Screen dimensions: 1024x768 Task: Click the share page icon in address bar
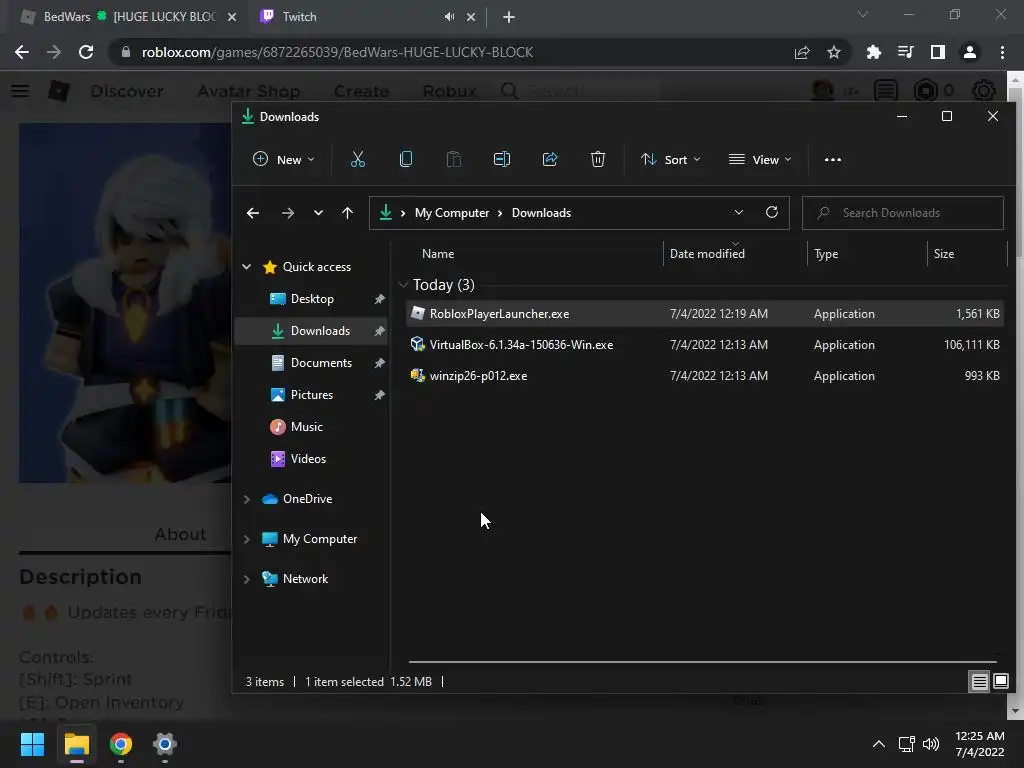[x=802, y=52]
